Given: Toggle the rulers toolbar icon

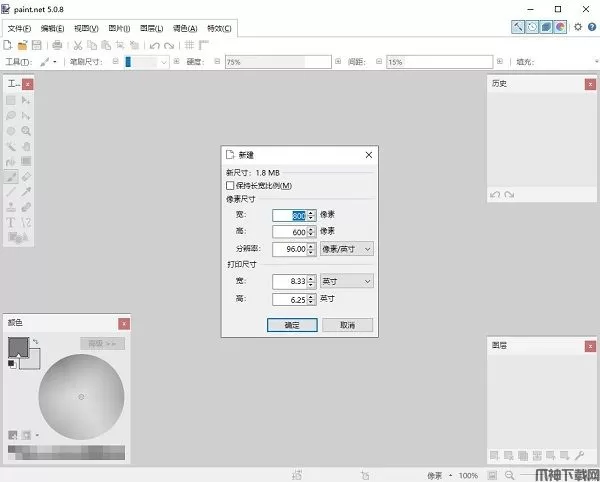Looking at the screenshot, I should (x=203, y=45).
